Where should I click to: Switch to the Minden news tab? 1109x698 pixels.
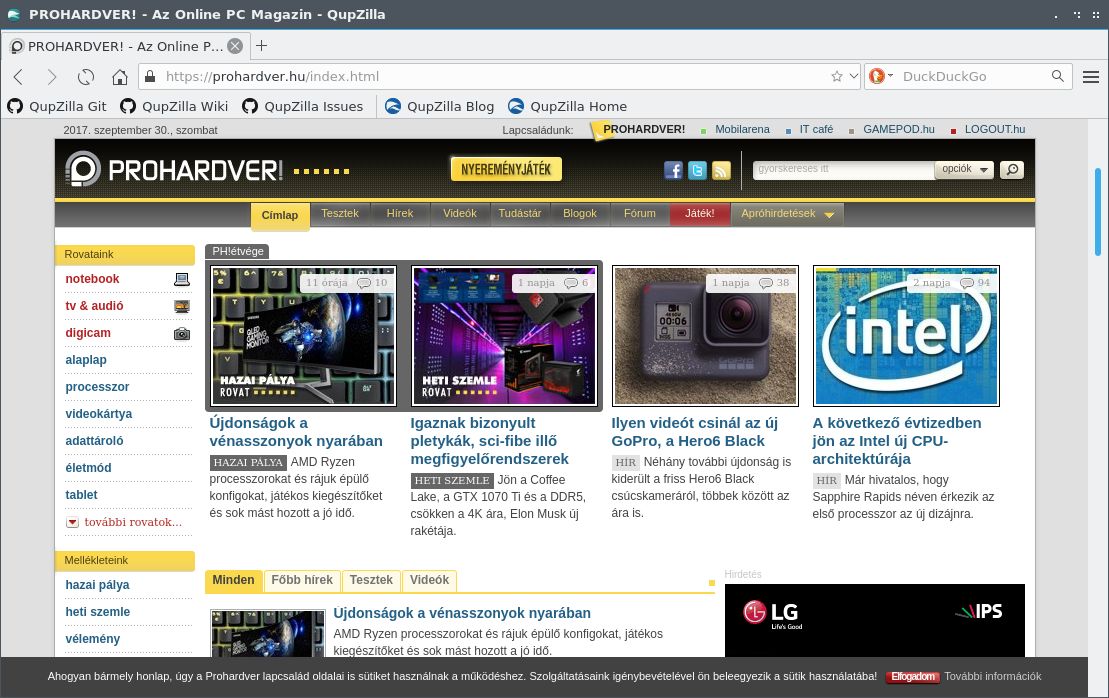[x=233, y=580]
